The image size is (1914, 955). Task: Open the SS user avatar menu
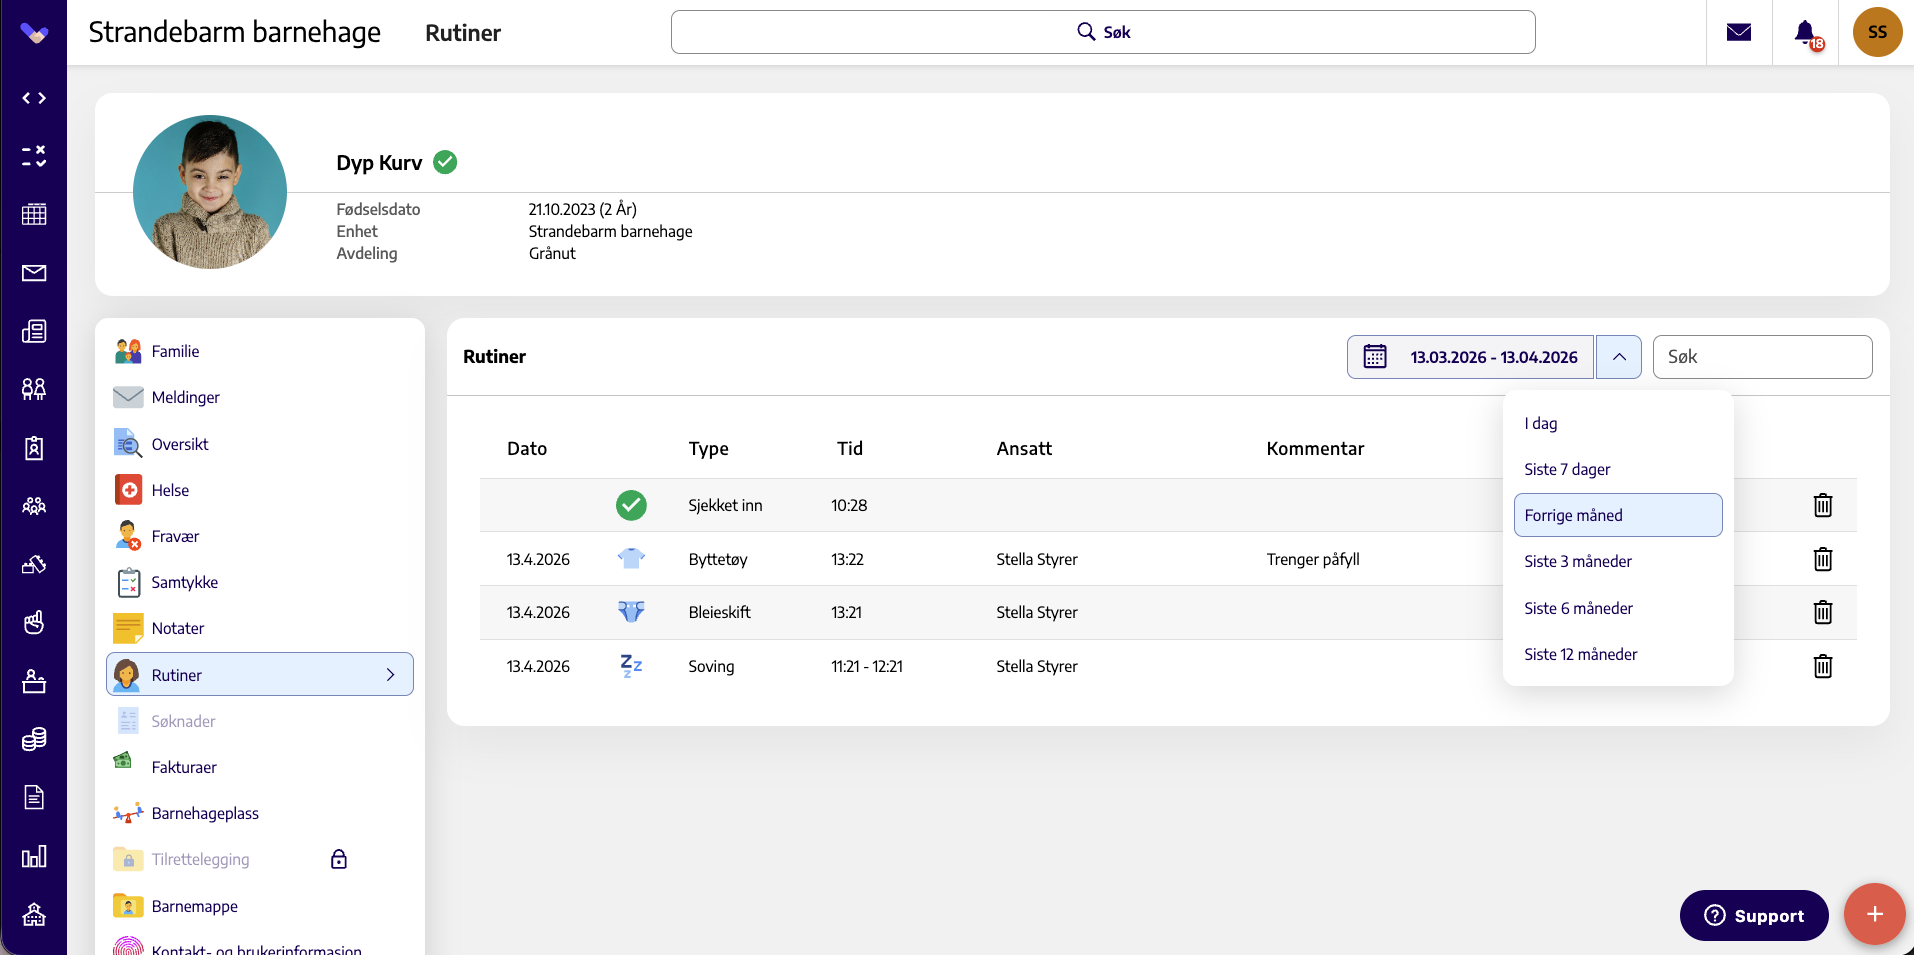[1877, 32]
